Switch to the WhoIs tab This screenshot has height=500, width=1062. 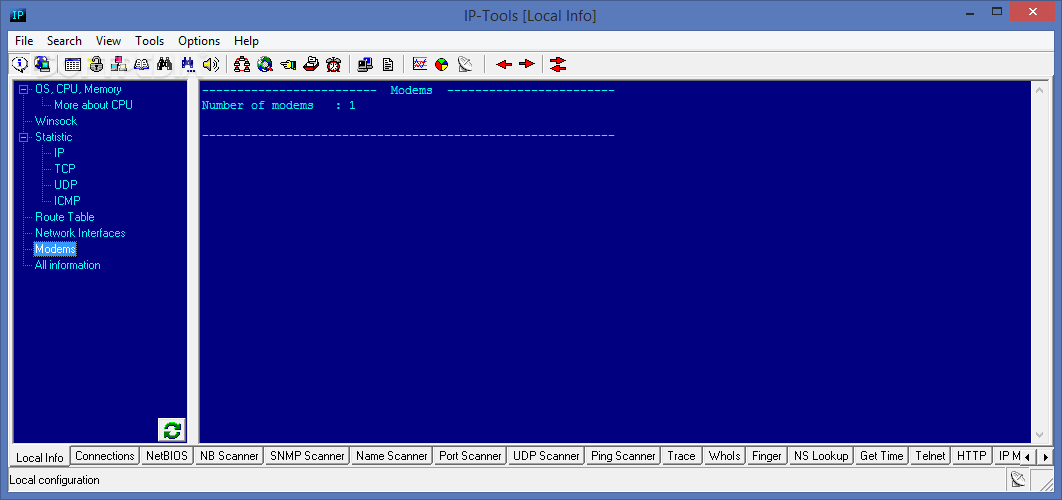pos(725,456)
